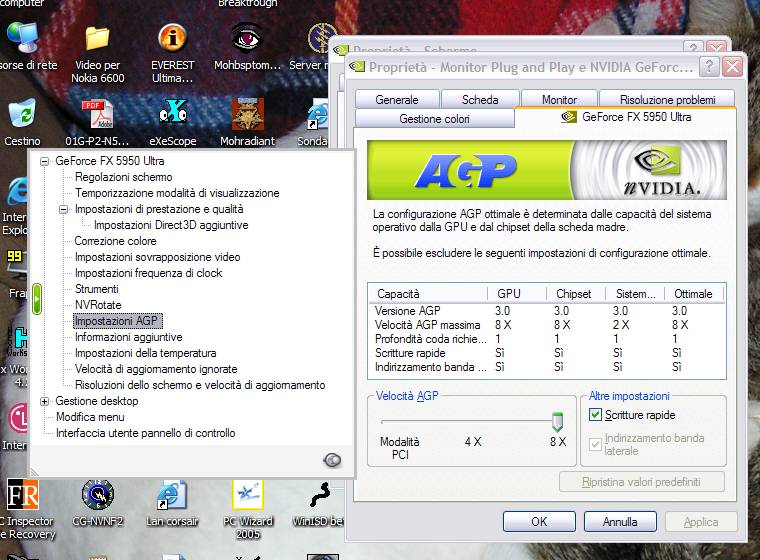
Task: Open the eXeScope desktop icon
Action: click(x=173, y=112)
